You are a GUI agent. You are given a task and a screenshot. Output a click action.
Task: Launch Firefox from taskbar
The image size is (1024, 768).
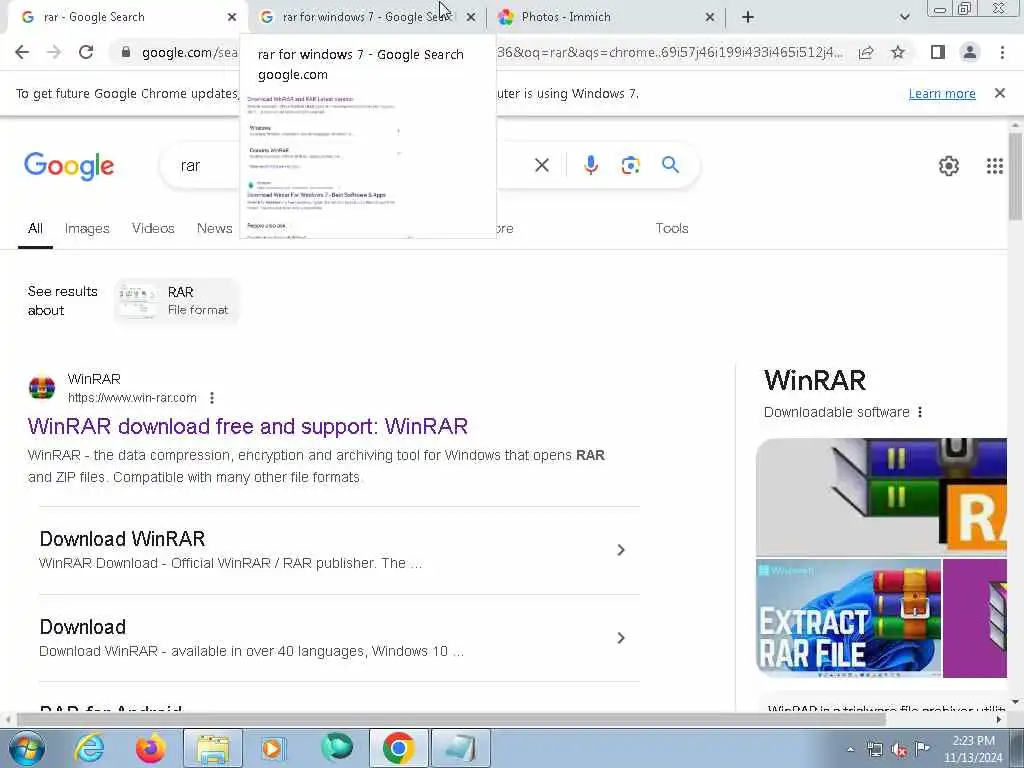[x=151, y=748]
